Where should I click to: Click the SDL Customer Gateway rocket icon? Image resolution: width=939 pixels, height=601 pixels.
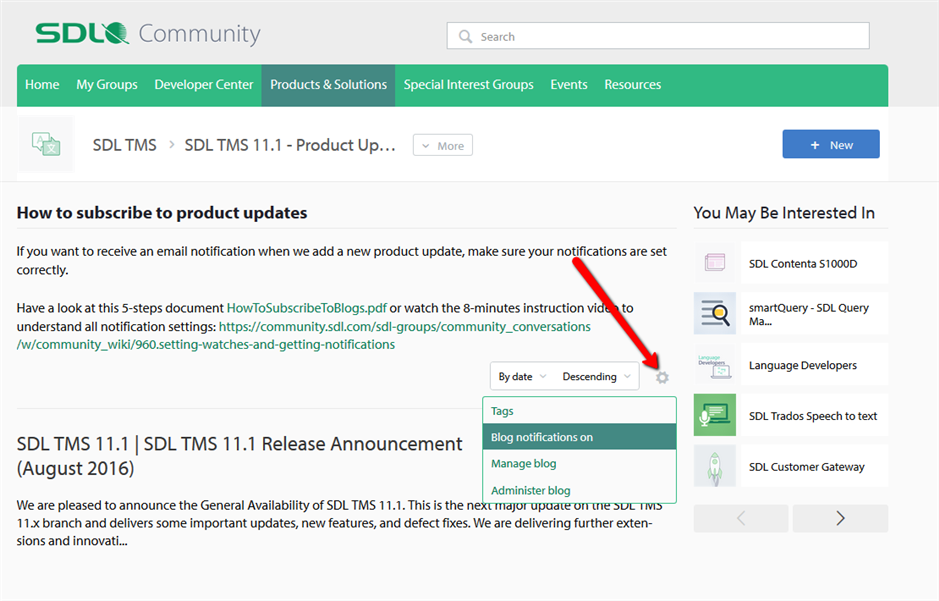click(x=714, y=466)
